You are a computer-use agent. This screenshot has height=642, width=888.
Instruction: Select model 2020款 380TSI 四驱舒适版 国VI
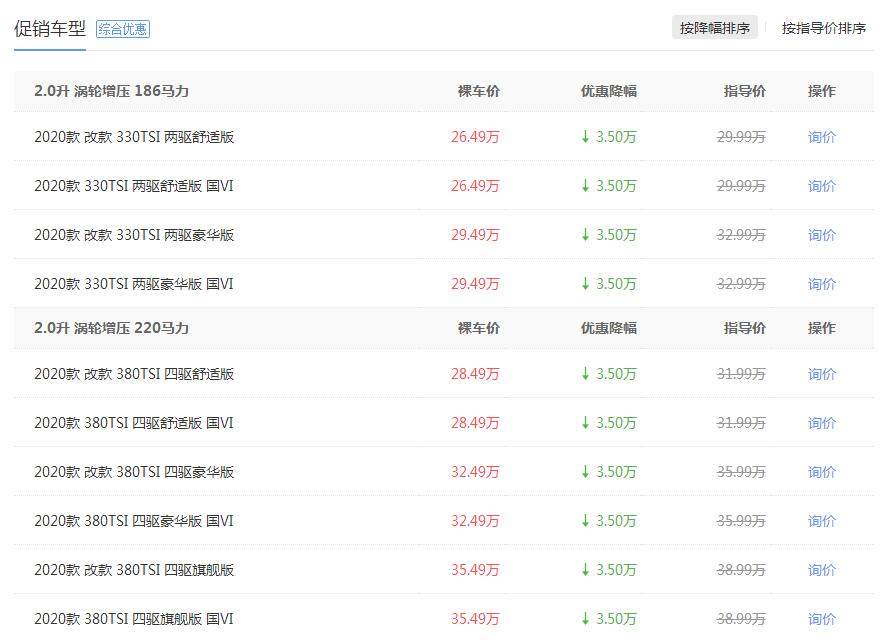tap(134, 423)
